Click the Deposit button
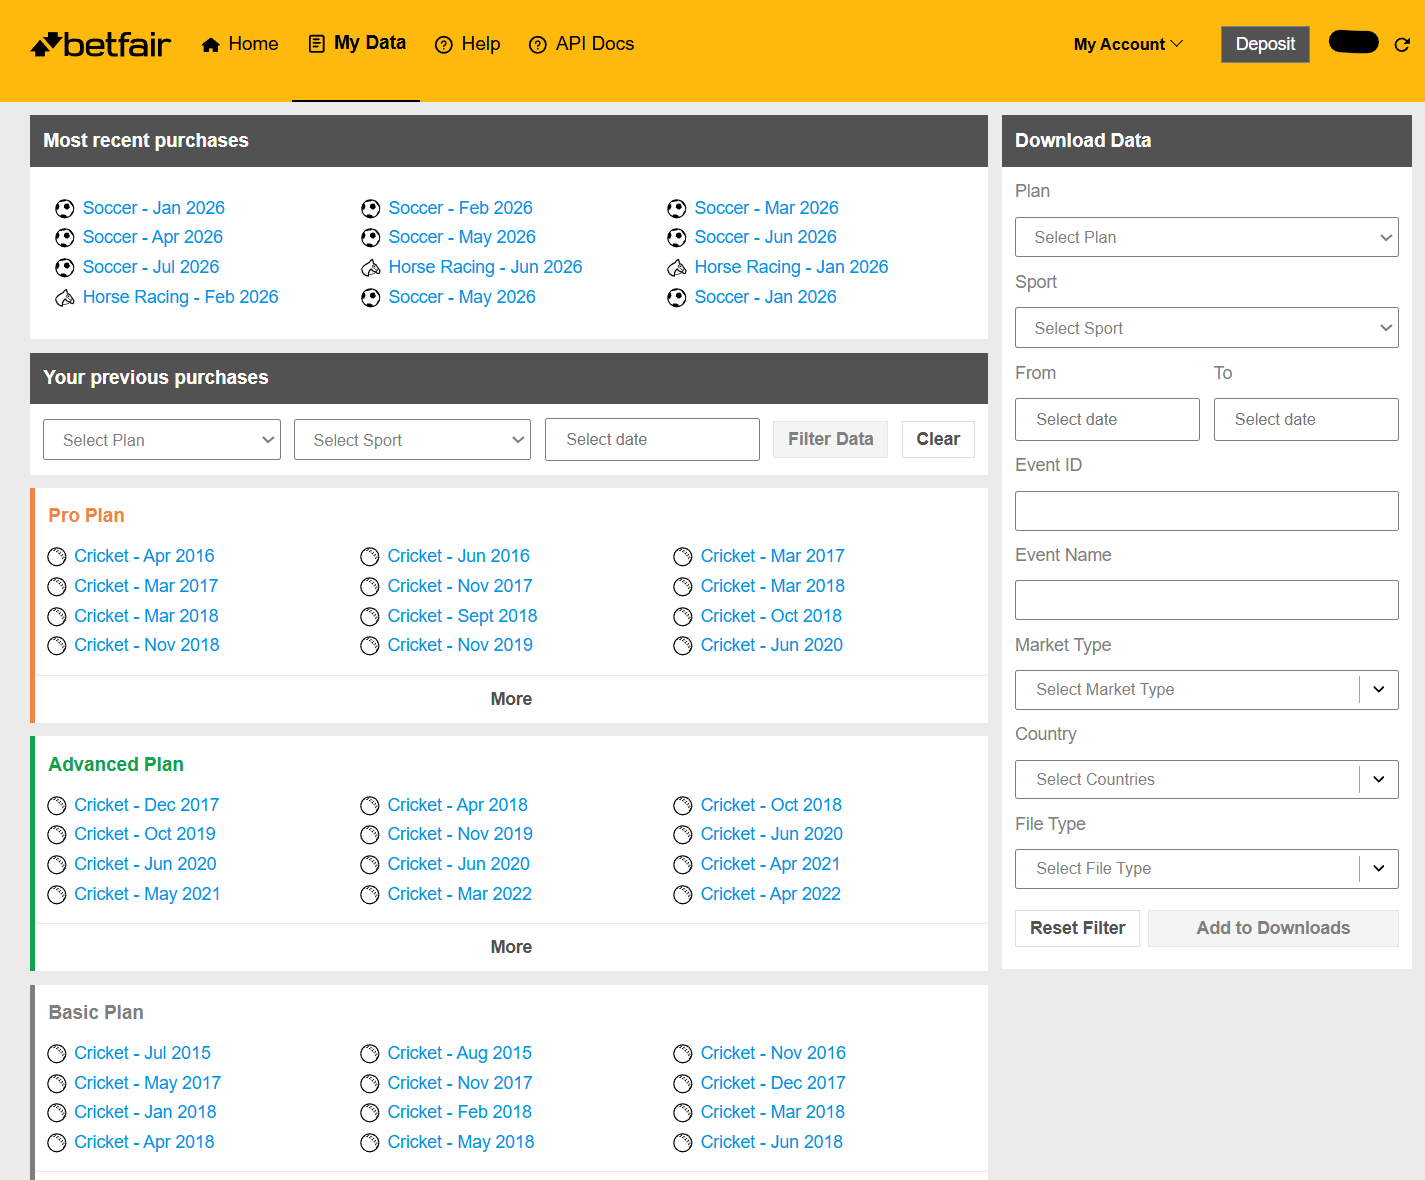Image resolution: width=1425 pixels, height=1180 pixels. click(1265, 44)
